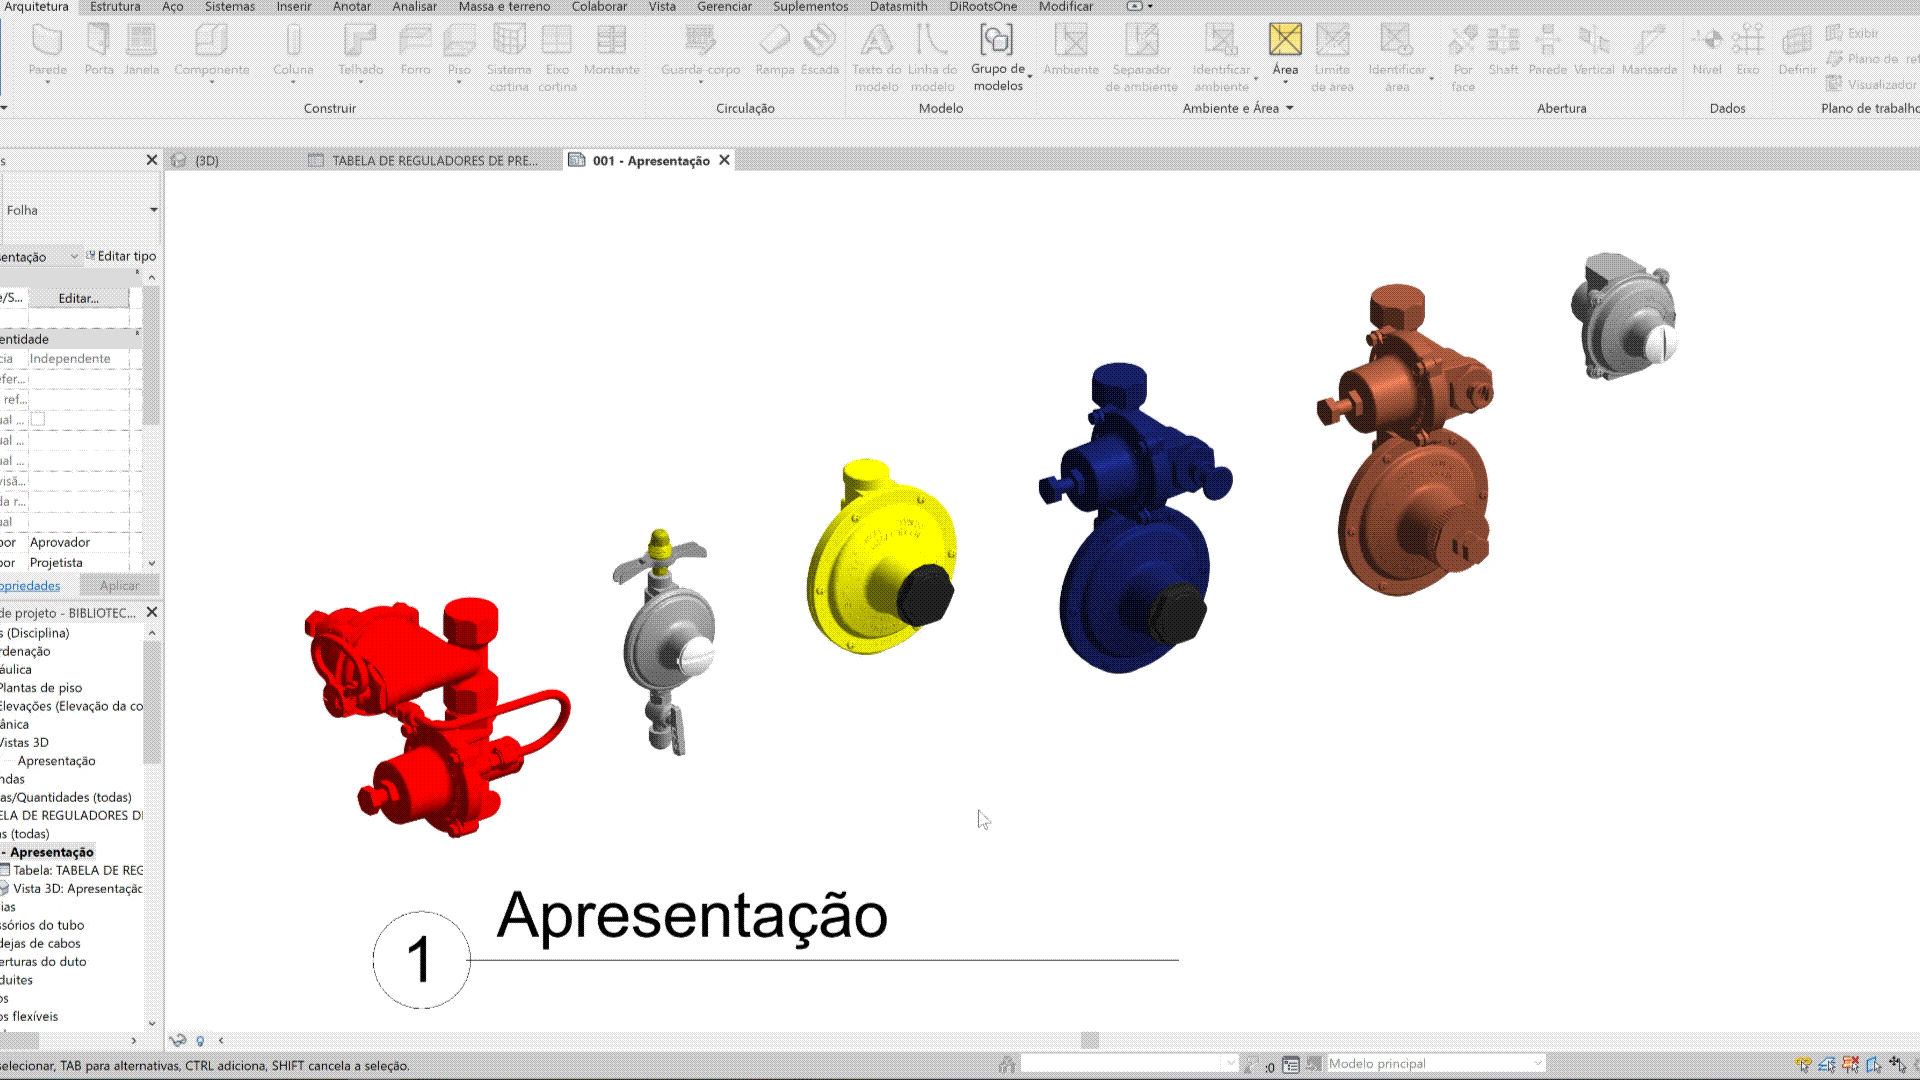Expand the Folha type selector dropdown
Viewport: 1920px width, 1080px height.
click(153, 210)
